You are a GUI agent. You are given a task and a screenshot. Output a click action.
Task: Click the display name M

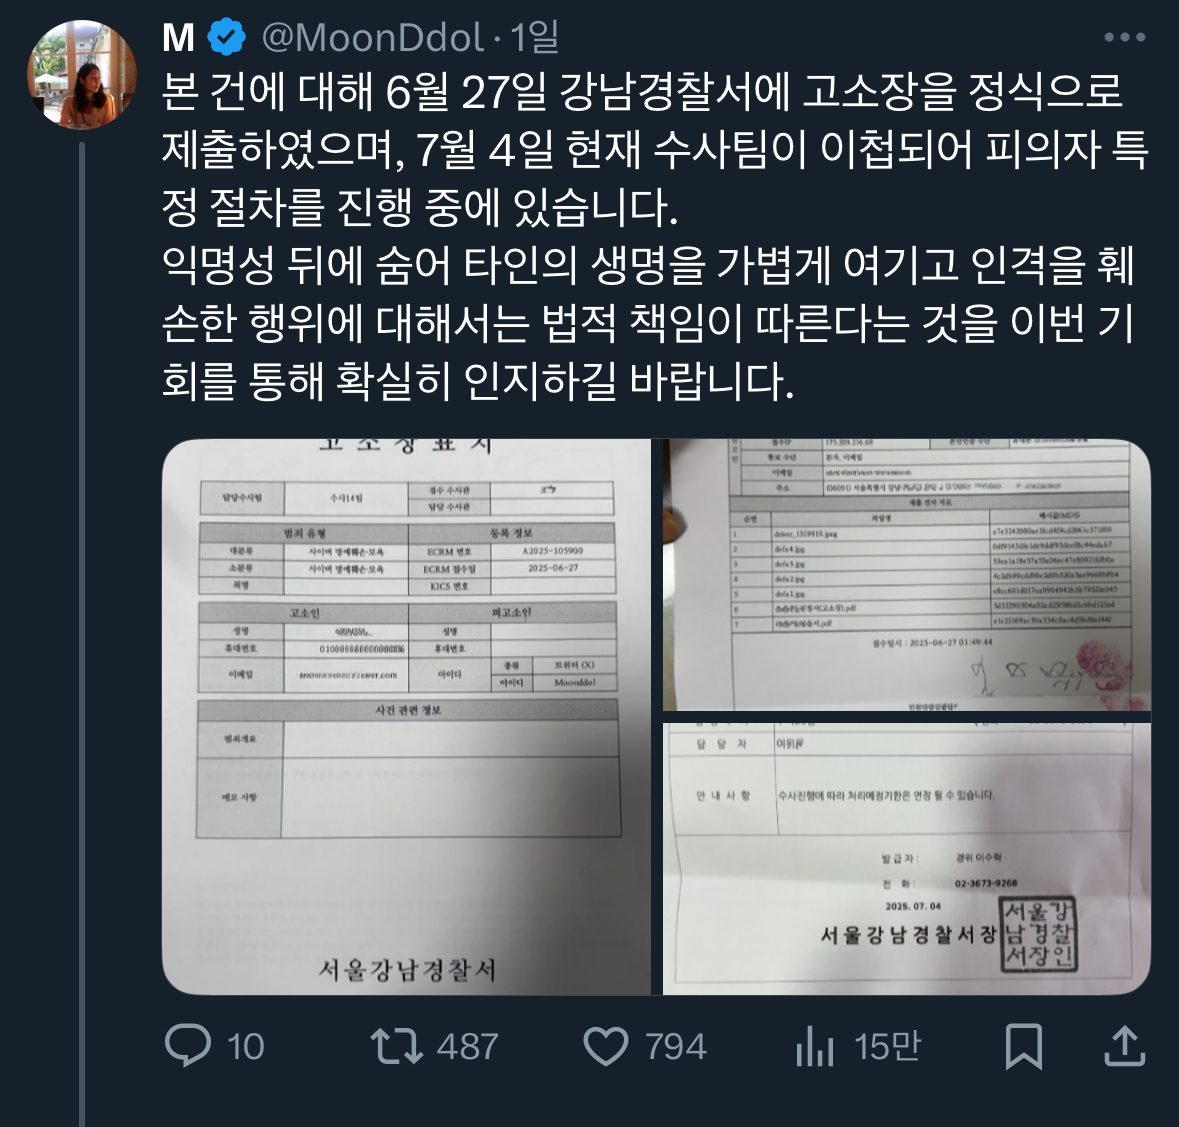tap(178, 38)
